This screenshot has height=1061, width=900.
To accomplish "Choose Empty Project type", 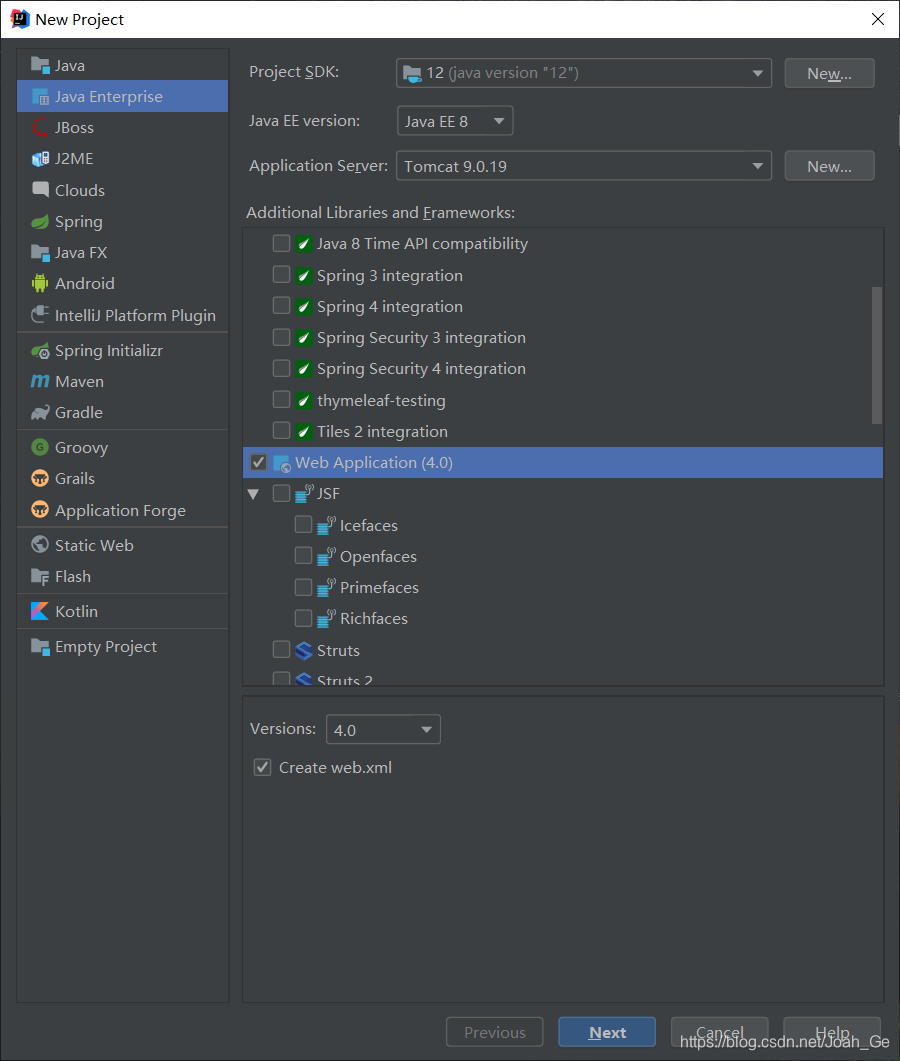I will [x=122, y=646].
